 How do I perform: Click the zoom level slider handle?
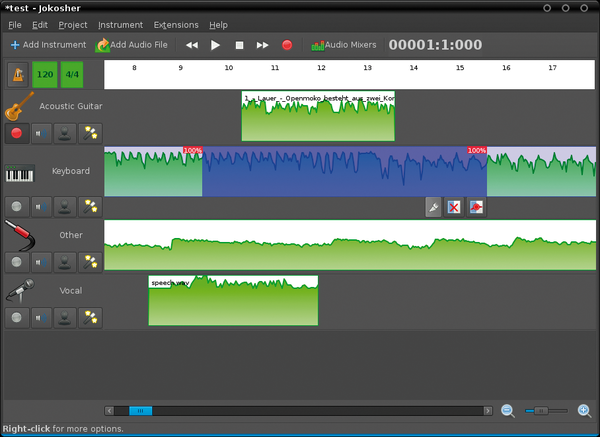541,410
